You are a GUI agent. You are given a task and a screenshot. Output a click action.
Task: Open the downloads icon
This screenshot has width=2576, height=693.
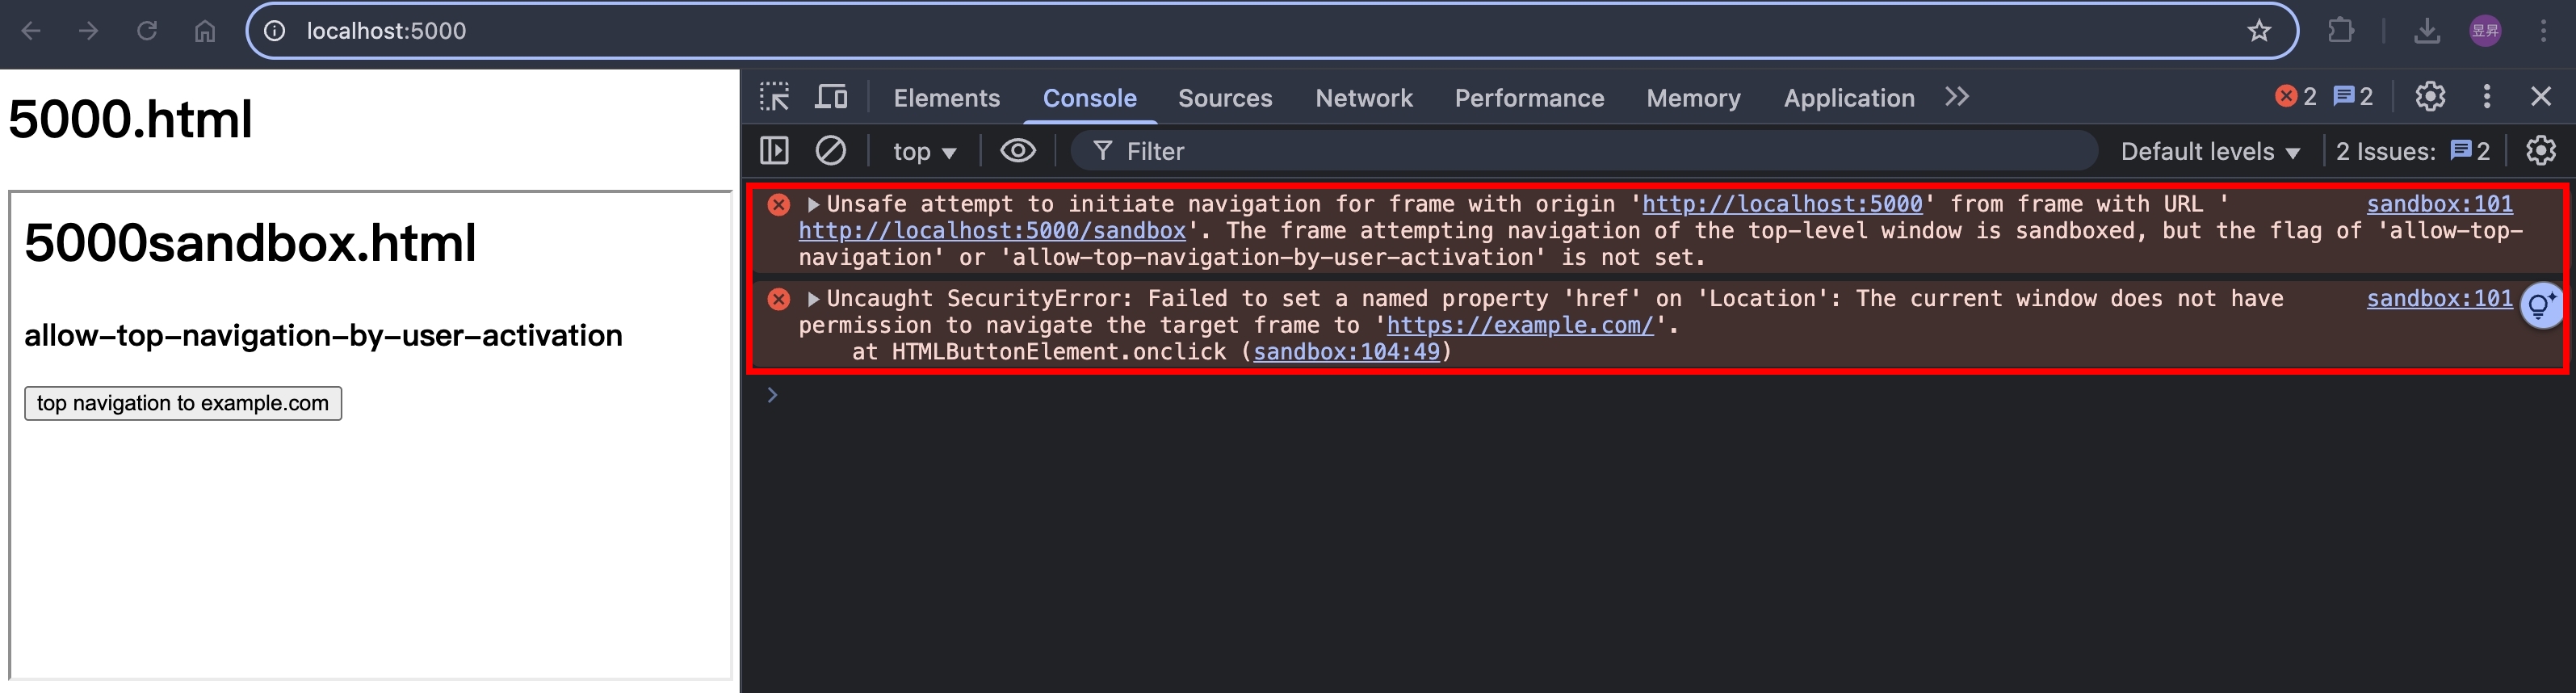tap(2427, 31)
